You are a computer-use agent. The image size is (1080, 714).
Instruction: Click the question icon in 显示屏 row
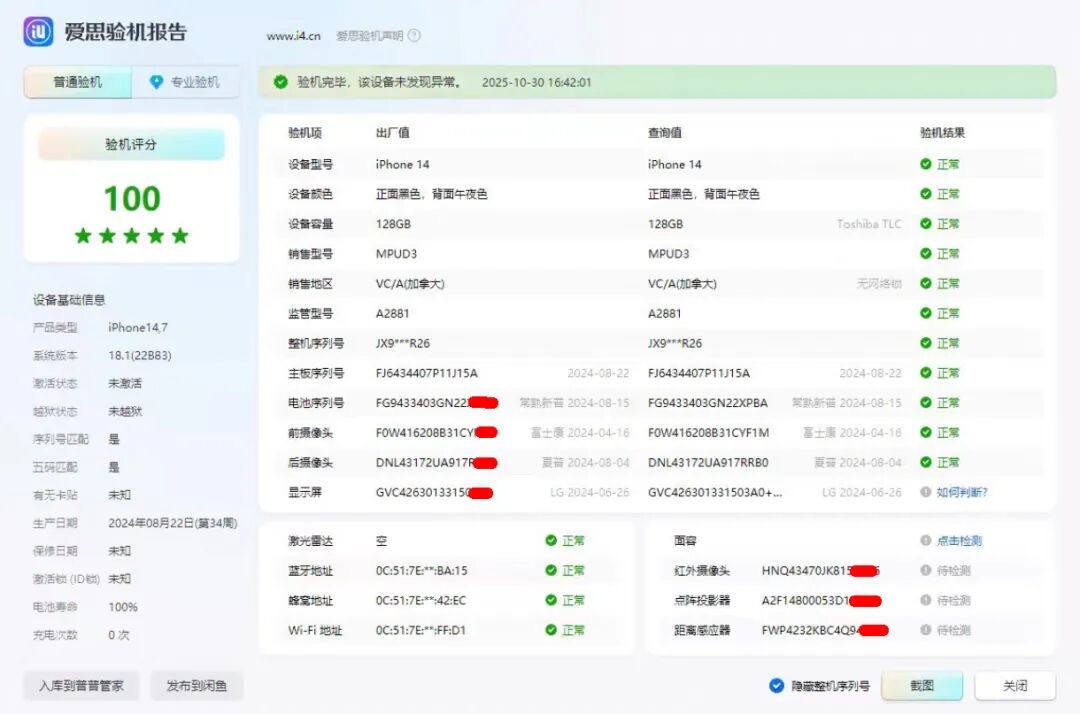926,492
